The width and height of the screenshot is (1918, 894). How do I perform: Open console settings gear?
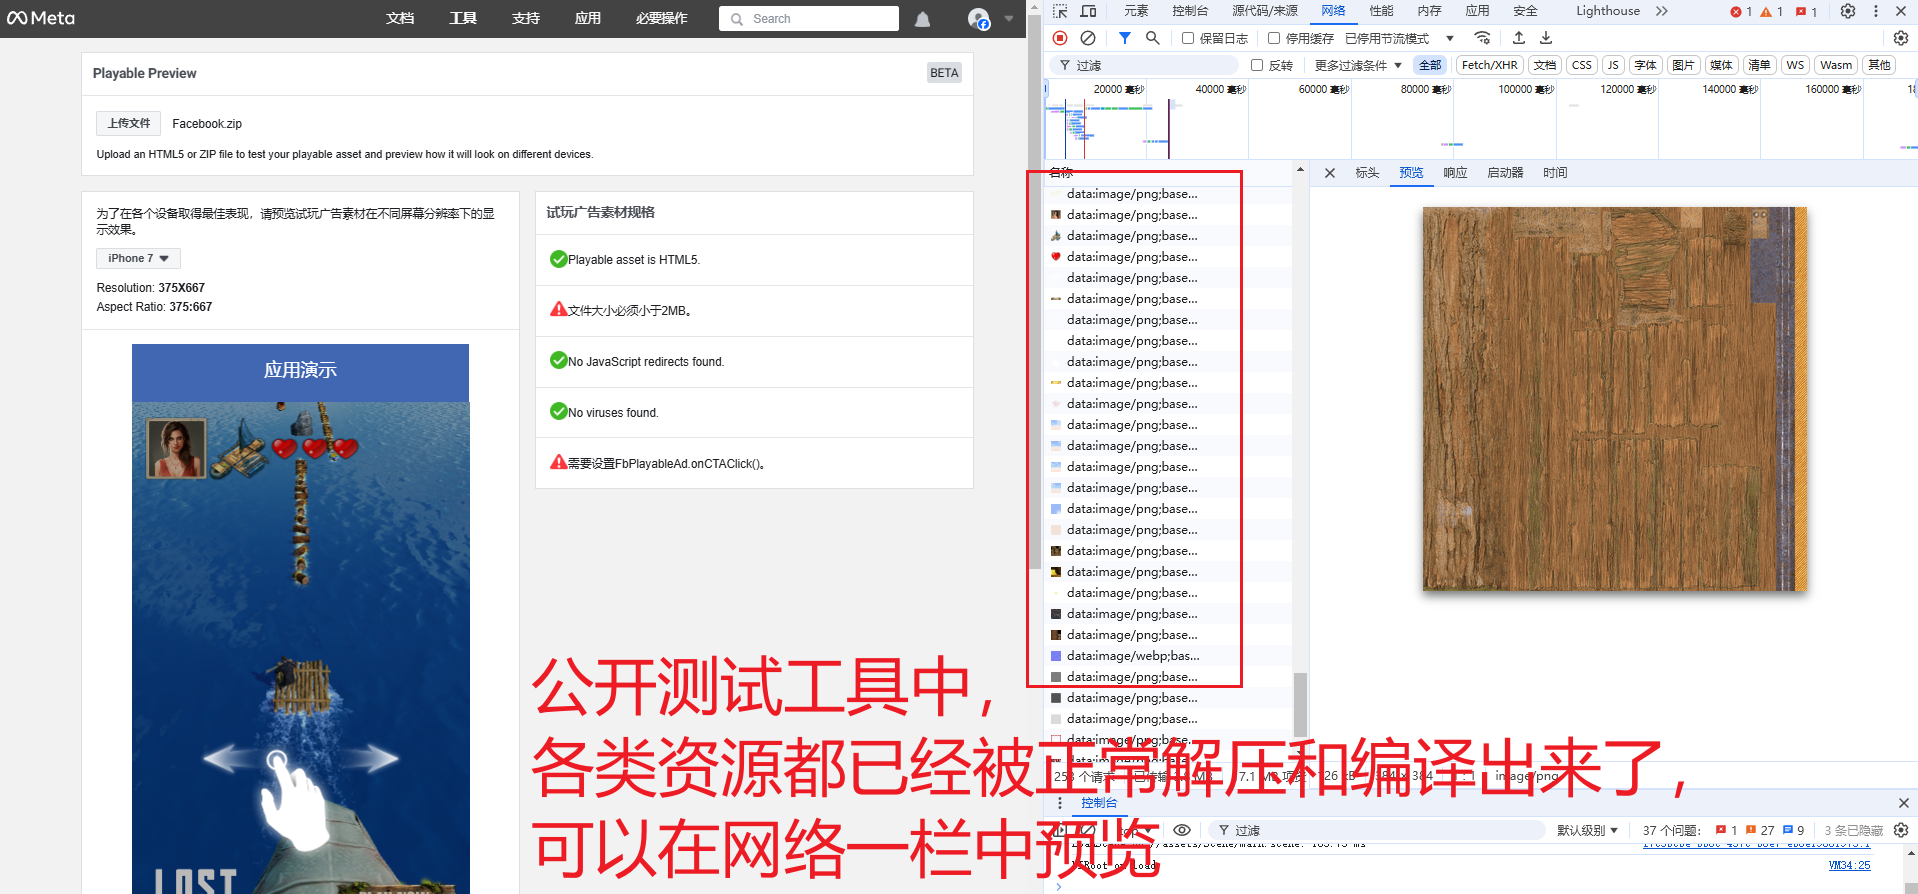[x=1901, y=830]
